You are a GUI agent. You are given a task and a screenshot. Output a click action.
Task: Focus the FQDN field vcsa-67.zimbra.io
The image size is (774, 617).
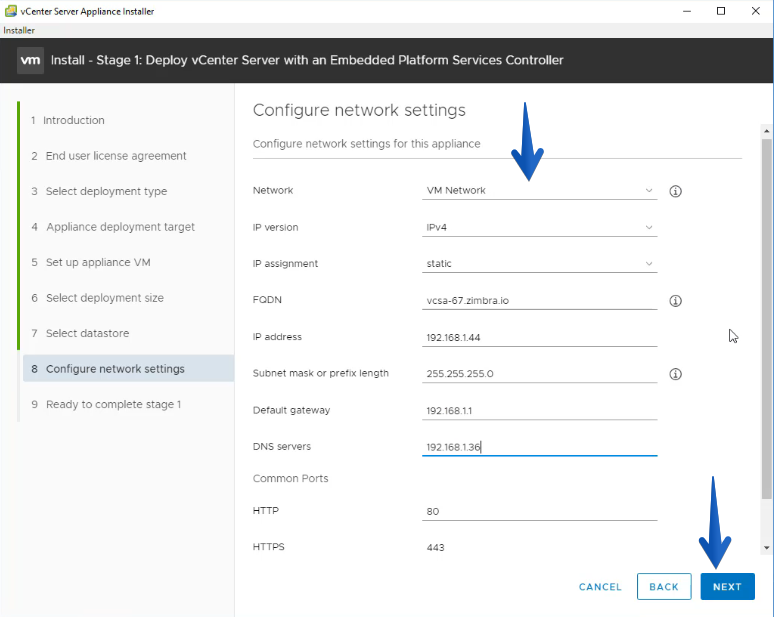tap(539, 301)
